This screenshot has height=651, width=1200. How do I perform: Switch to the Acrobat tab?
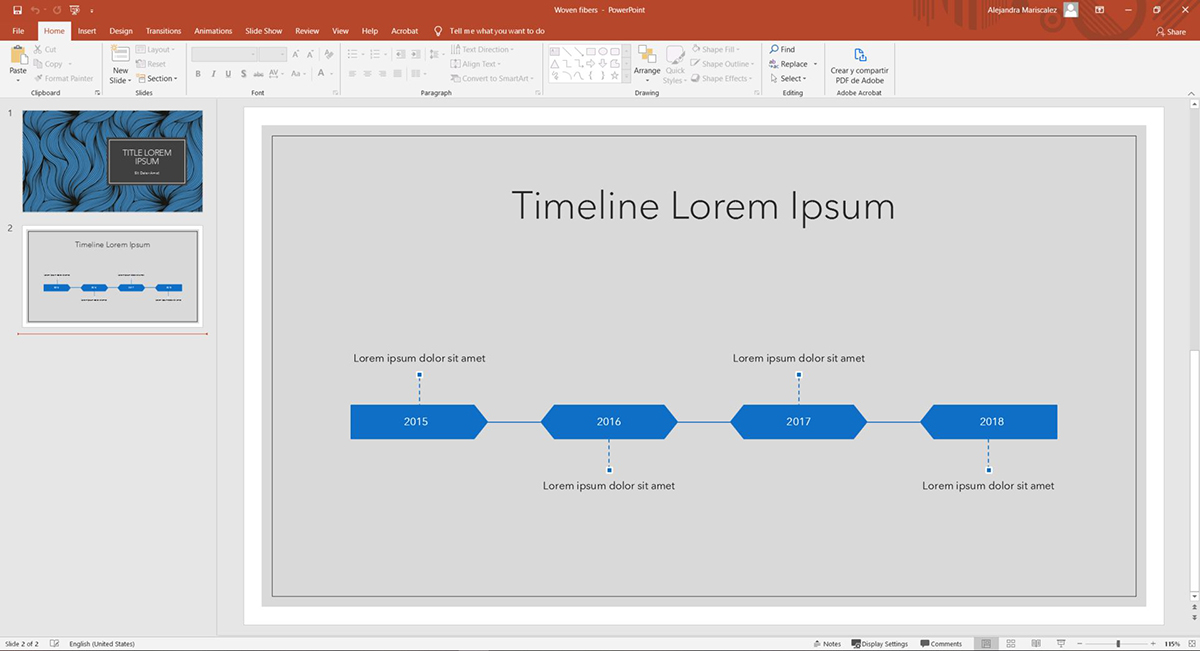(x=405, y=31)
